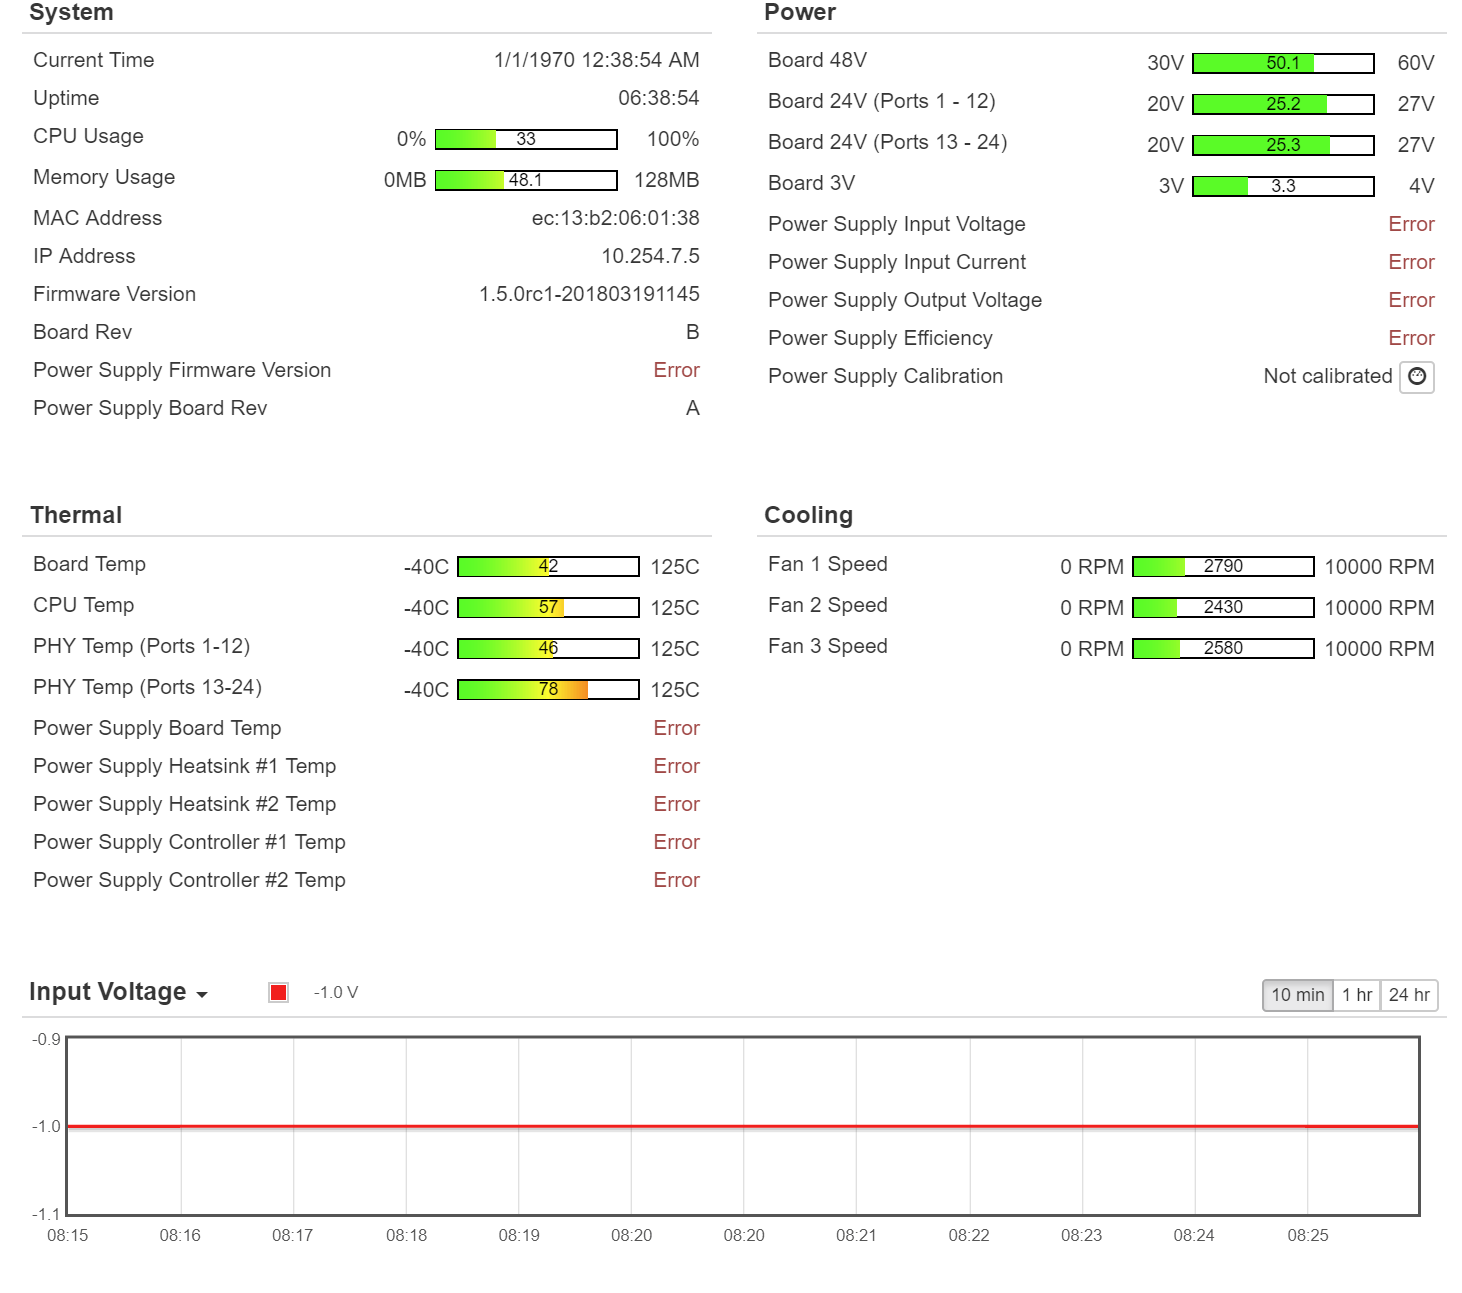Viewport: 1462px width, 1293px height.
Task: Click the Board 24V (Ports 13 - 24) bar
Action: tap(1283, 145)
